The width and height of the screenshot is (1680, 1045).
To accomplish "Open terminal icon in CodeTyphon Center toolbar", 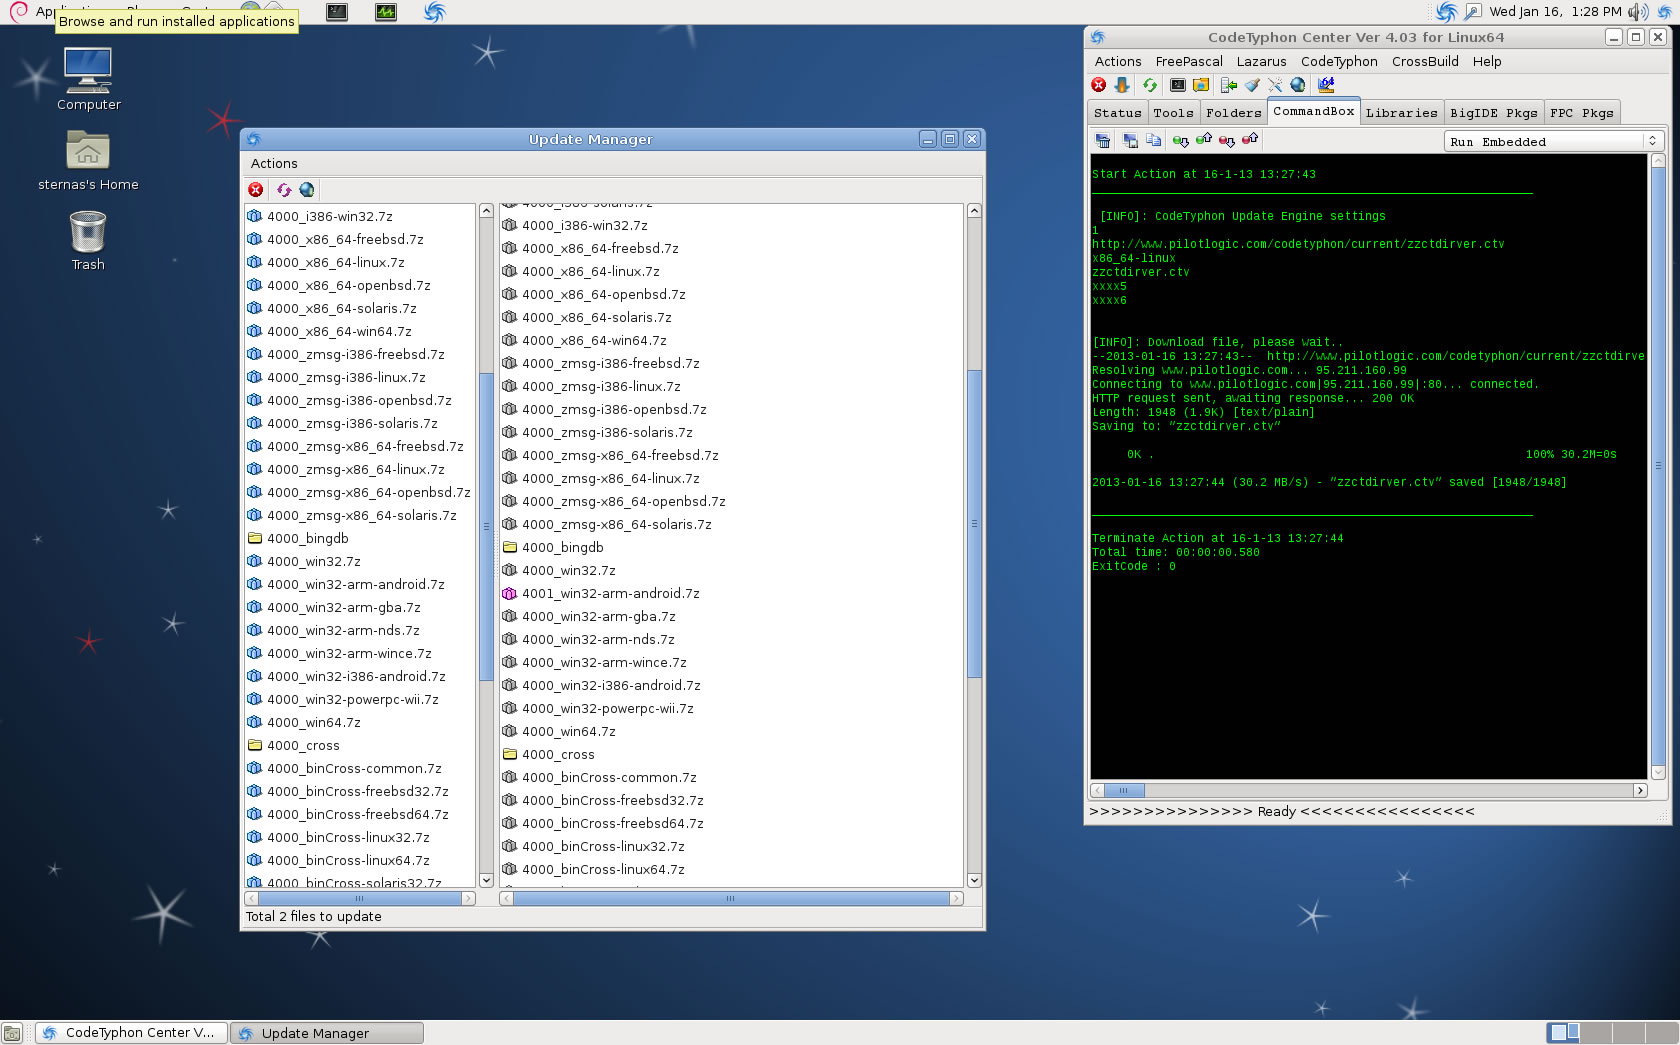I will pos(1178,85).
